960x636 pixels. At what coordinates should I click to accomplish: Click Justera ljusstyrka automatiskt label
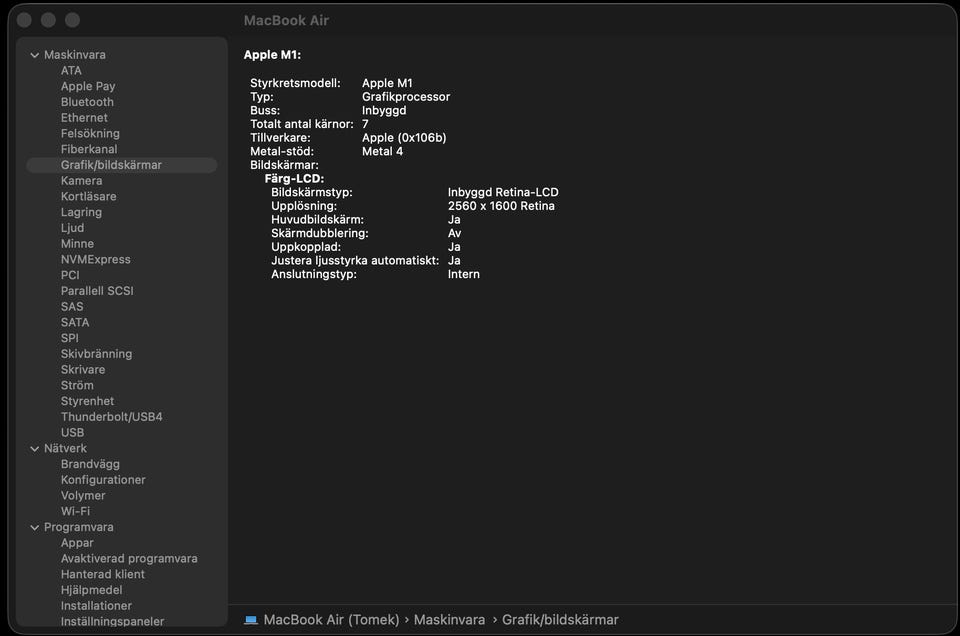[355, 261]
